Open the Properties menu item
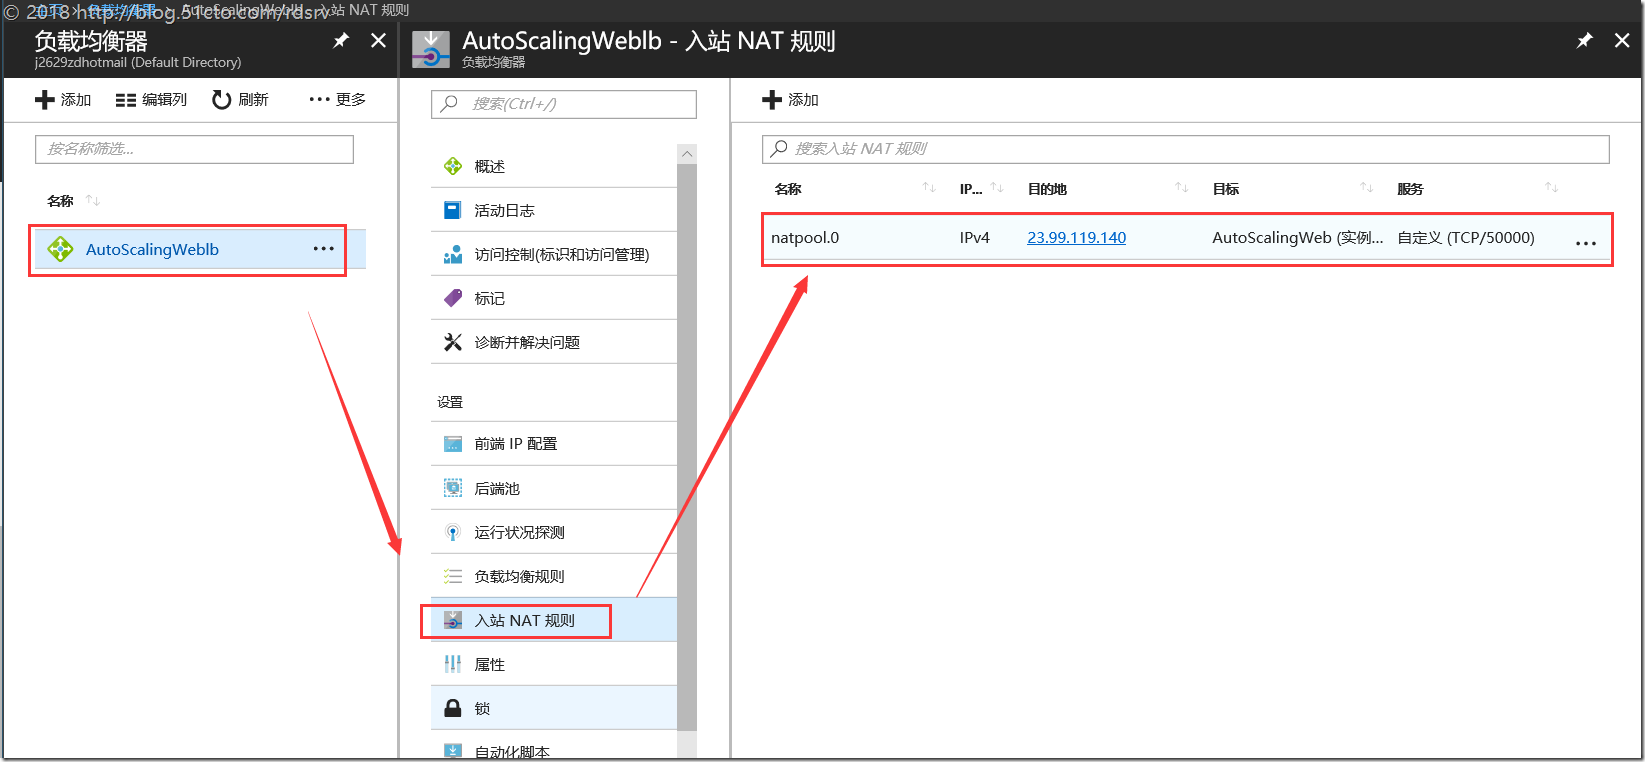Image resolution: width=1645 pixels, height=762 pixels. [x=554, y=664]
